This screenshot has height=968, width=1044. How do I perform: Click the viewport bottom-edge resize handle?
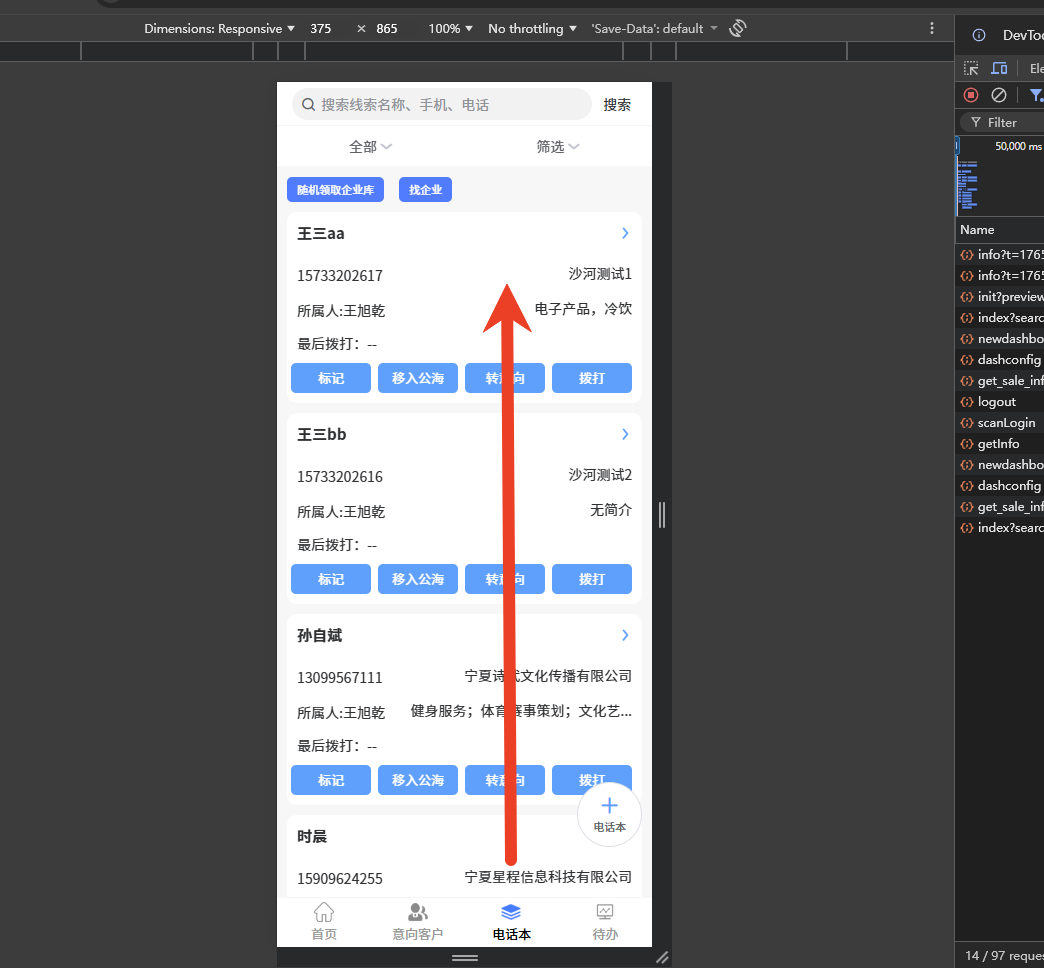tap(465, 957)
